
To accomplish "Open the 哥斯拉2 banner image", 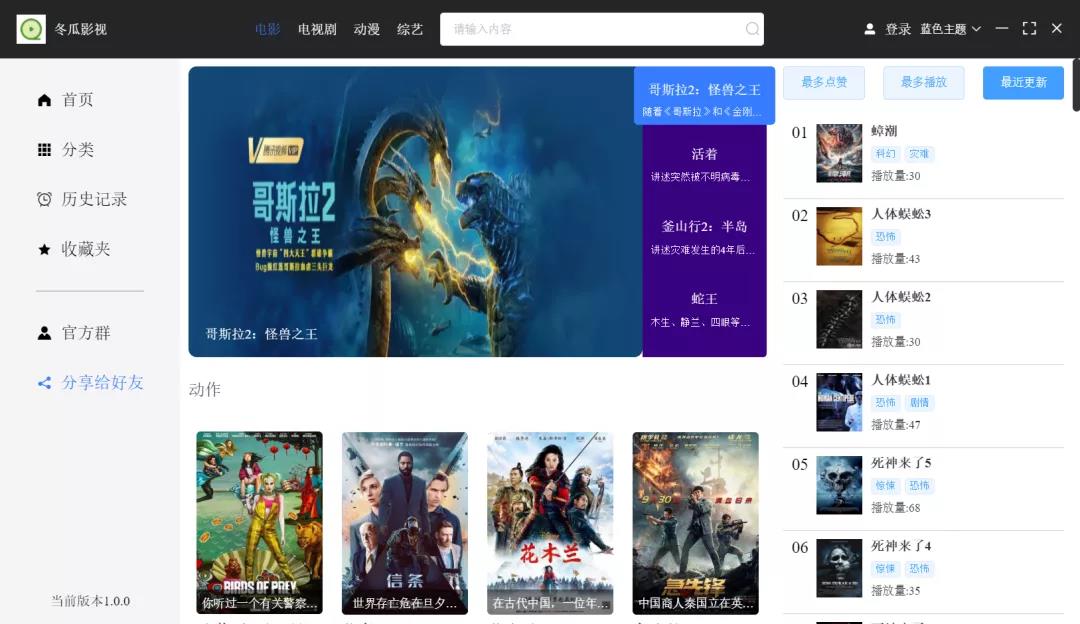I will pyautogui.click(x=415, y=211).
